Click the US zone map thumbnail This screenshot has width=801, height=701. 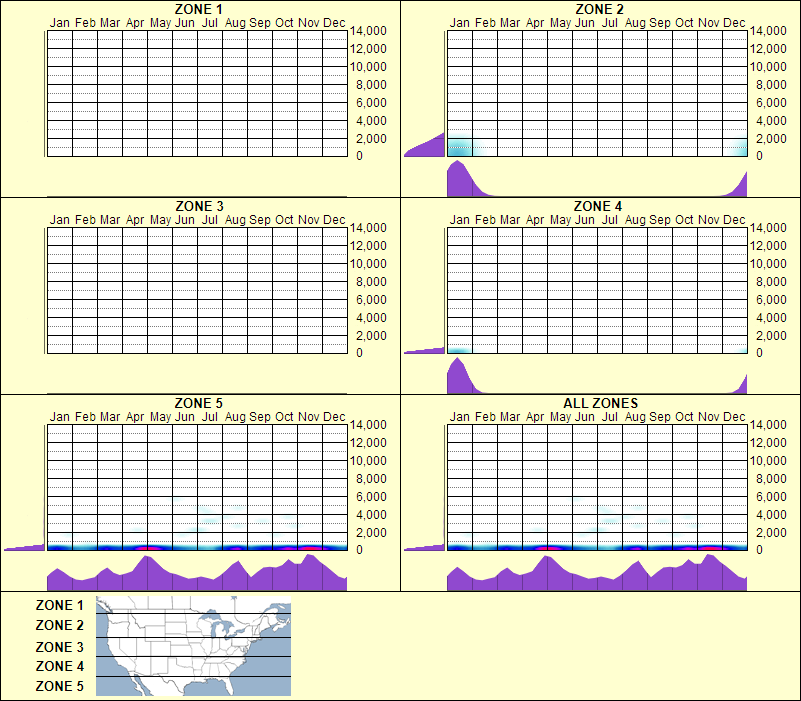(x=192, y=645)
